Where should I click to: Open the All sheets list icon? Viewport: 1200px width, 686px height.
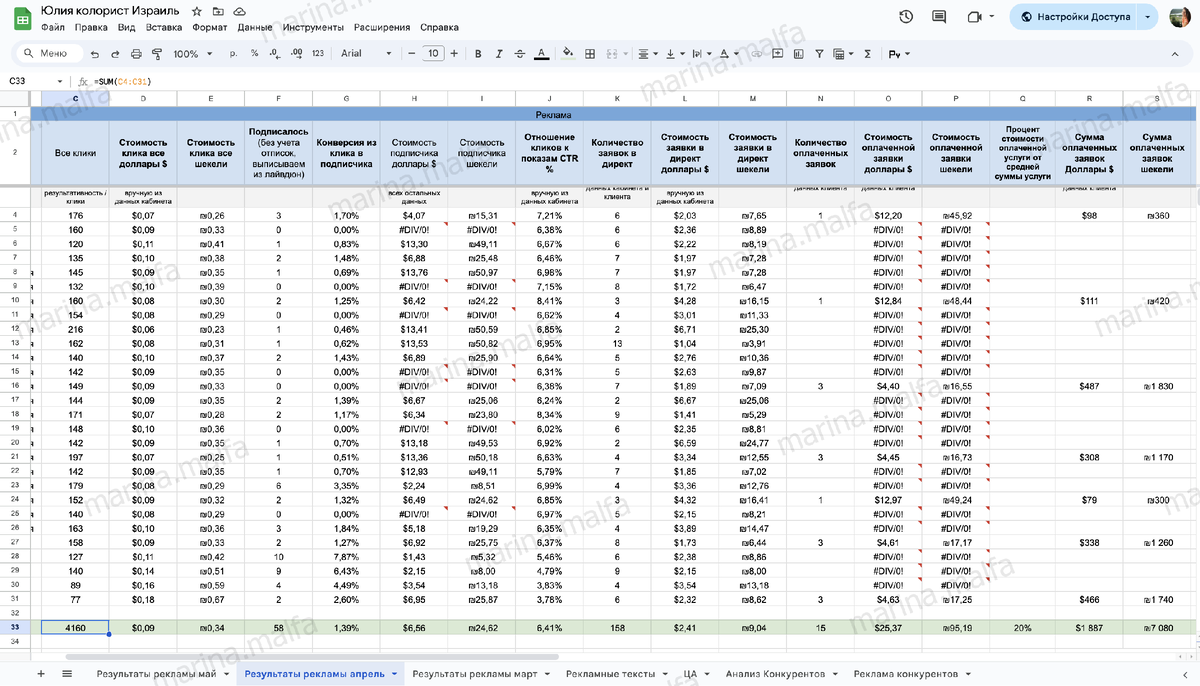click(x=67, y=674)
